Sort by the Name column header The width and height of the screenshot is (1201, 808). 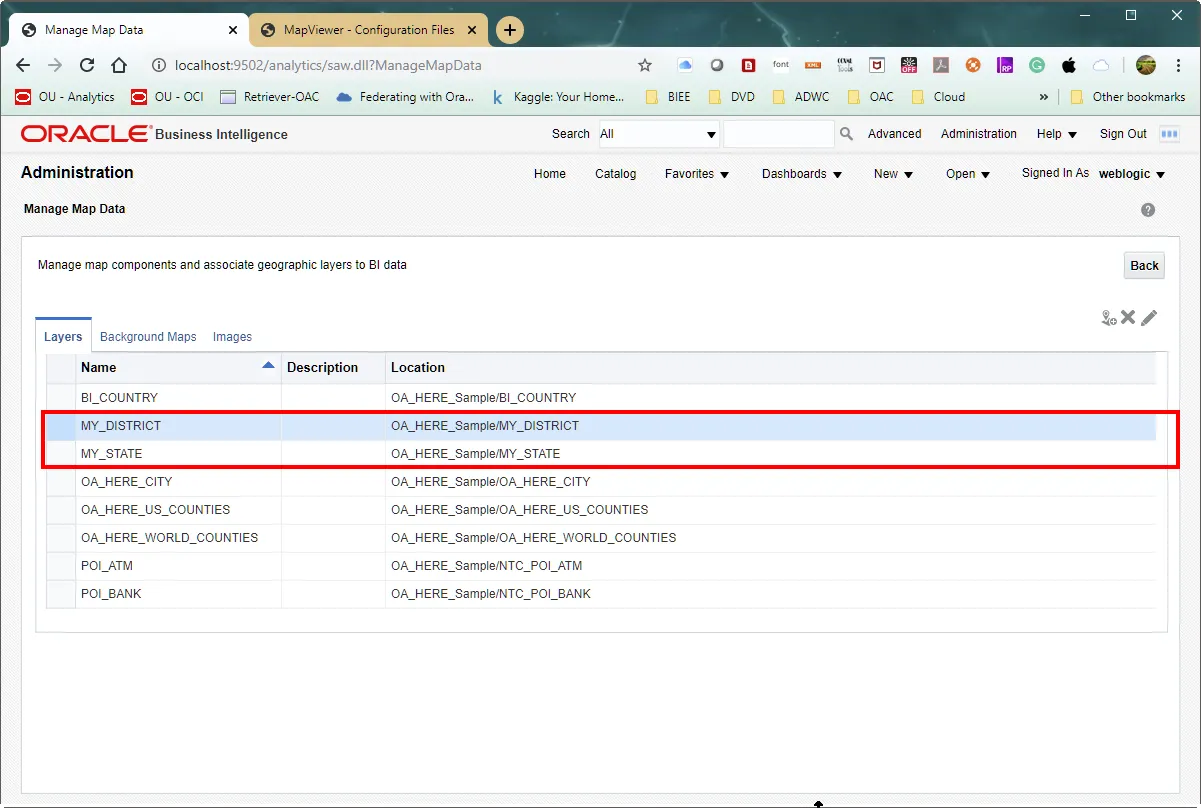click(x=99, y=367)
